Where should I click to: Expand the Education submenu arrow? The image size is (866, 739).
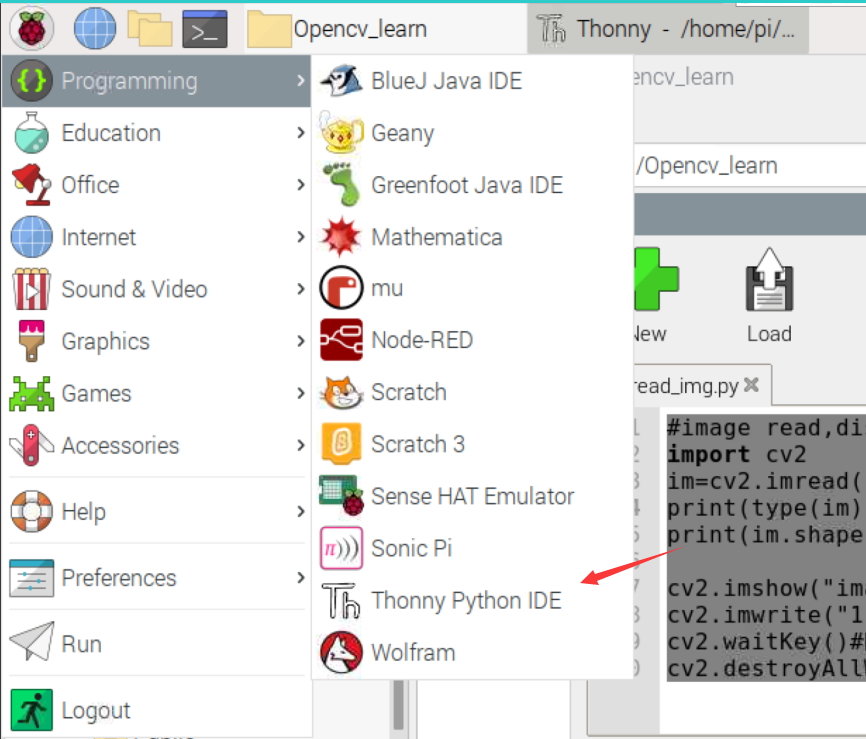(300, 133)
